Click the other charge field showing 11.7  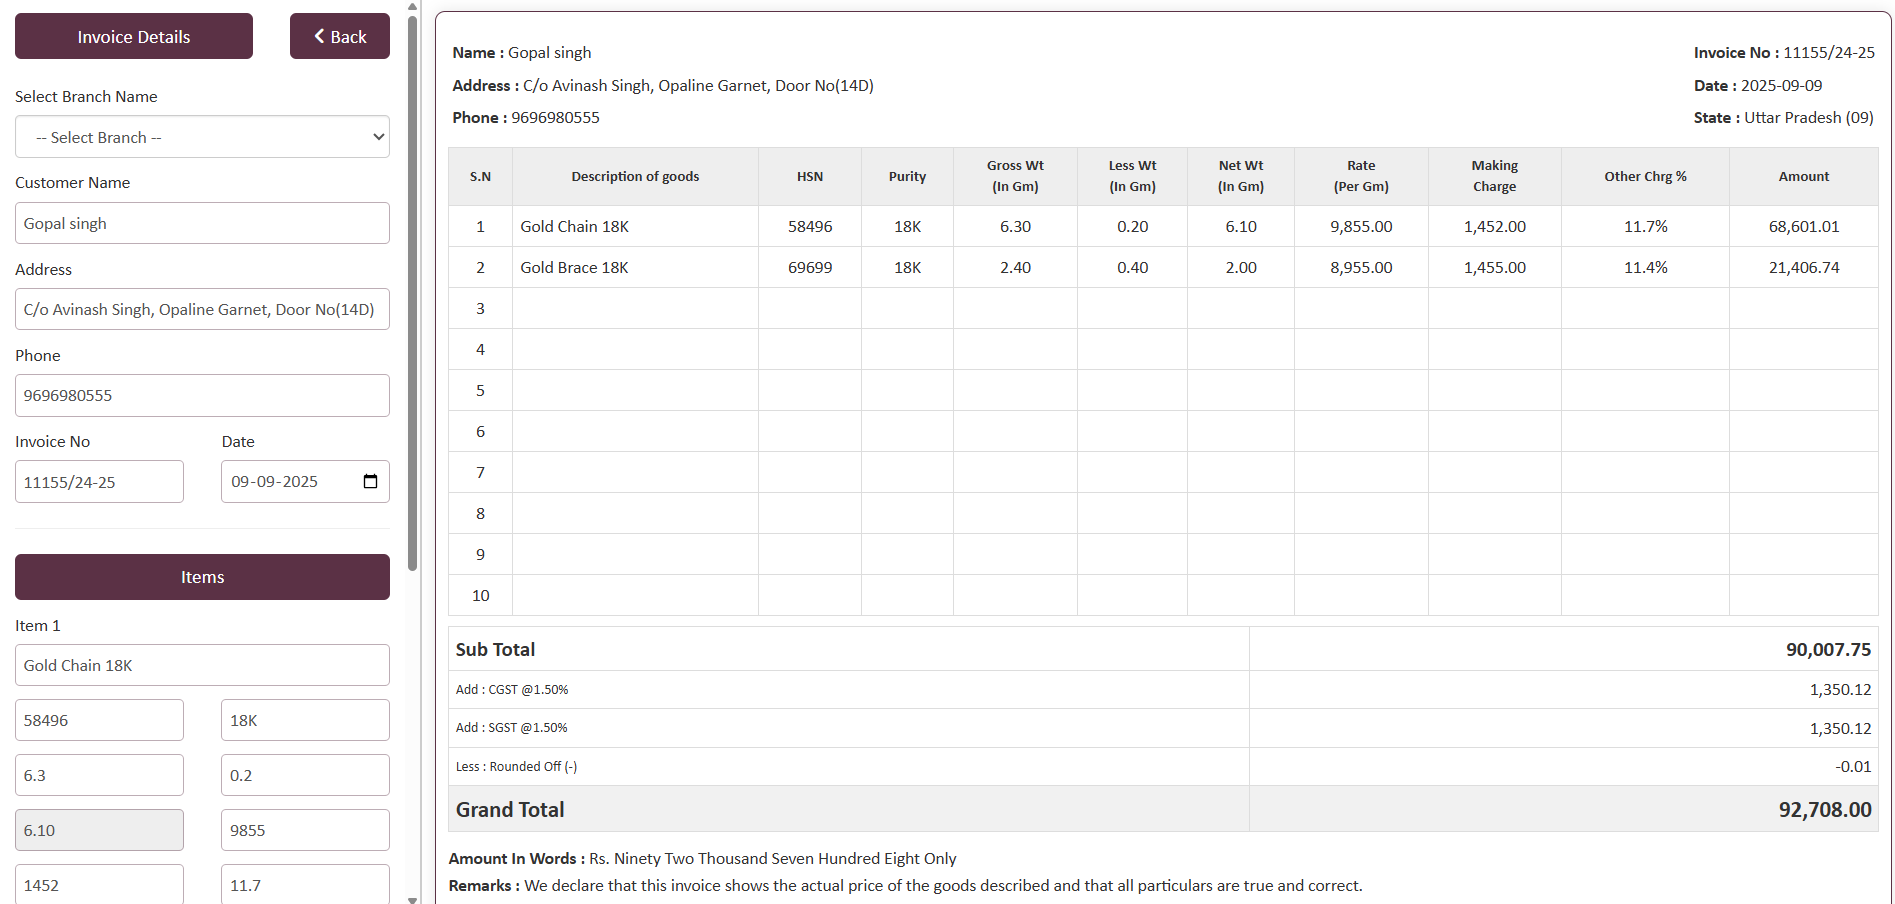(305, 884)
